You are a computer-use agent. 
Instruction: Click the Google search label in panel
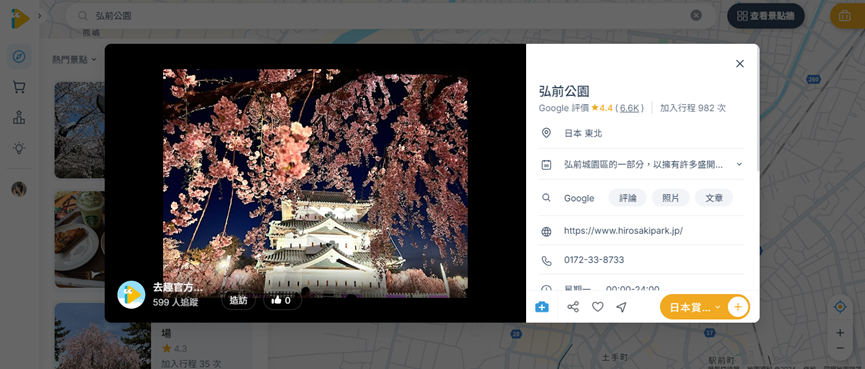[579, 199]
